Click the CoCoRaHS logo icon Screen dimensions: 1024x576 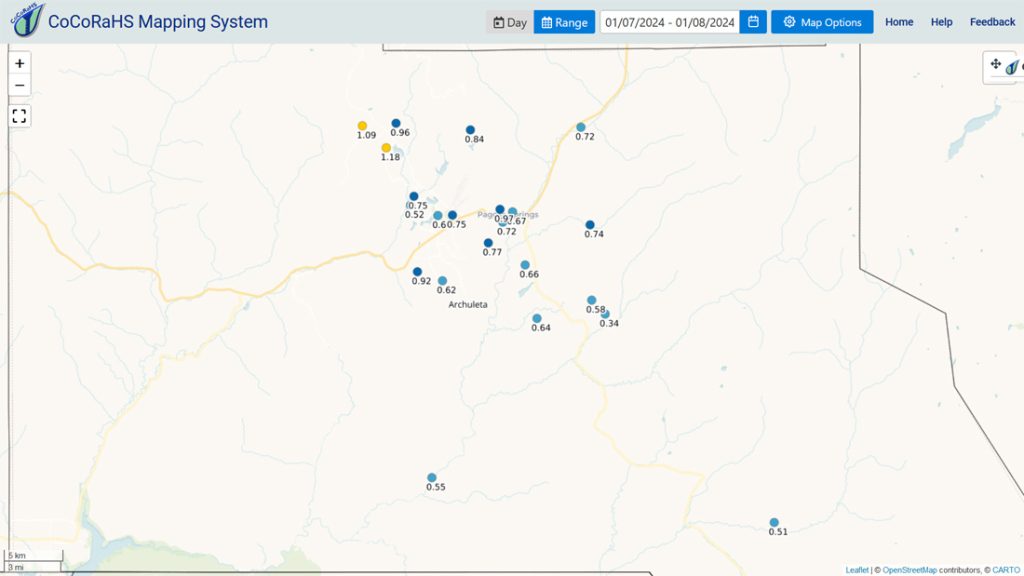tap(27, 20)
